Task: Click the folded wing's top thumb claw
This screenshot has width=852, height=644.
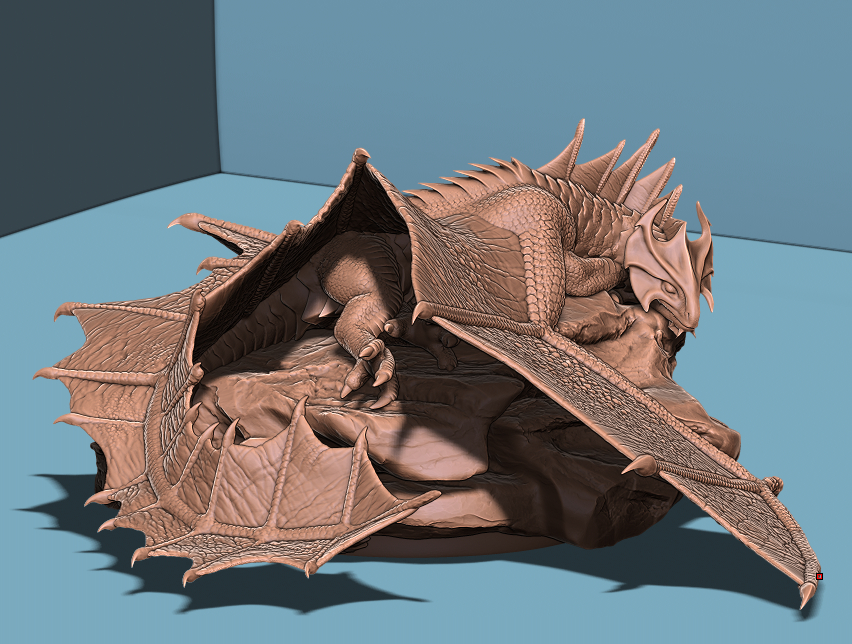Action: (360, 155)
